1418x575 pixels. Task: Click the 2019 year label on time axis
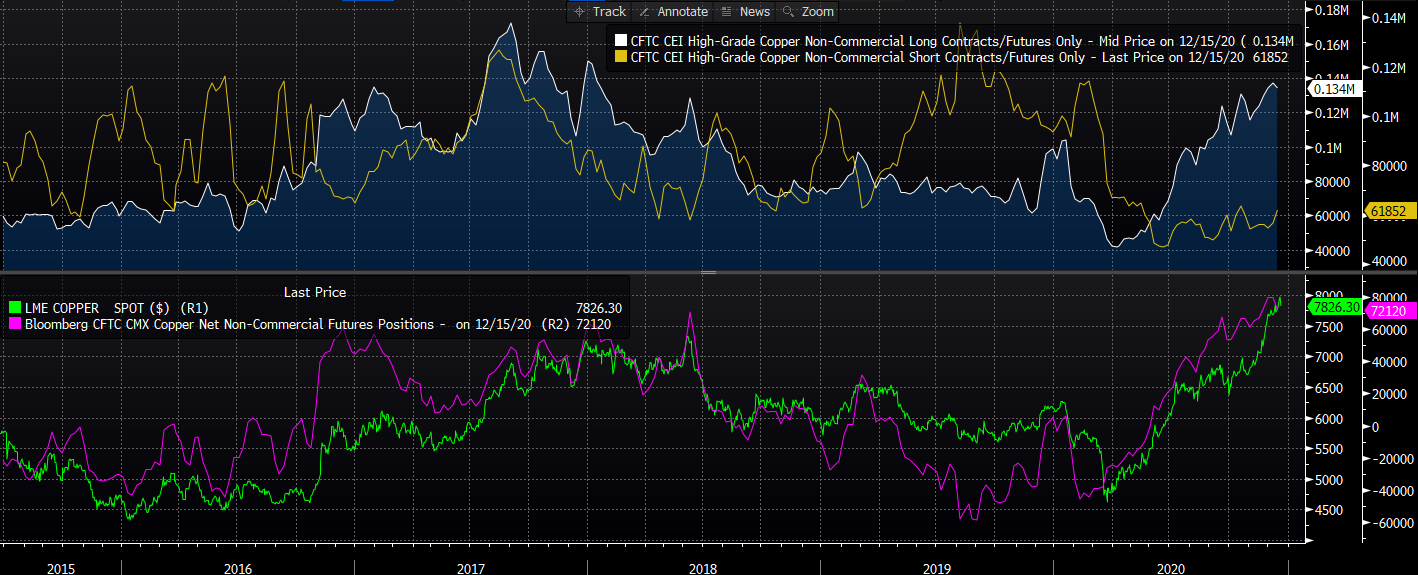tap(937, 567)
